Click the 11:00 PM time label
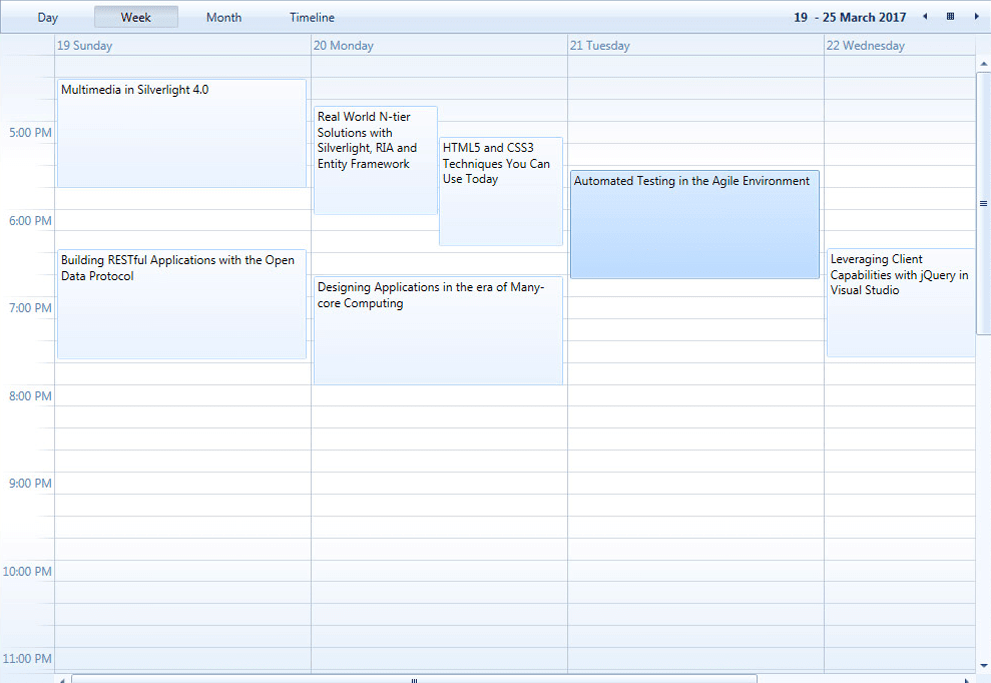 tap(27, 658)
